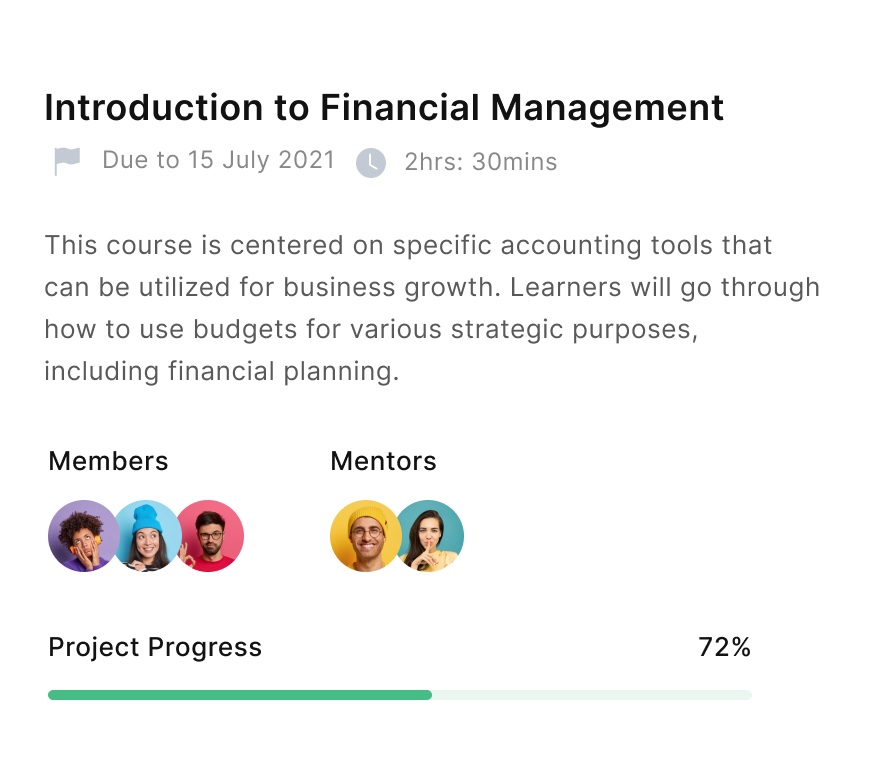Click the 72% progress value
Viewport: 890px width, 760px height.
coord(724,647)
